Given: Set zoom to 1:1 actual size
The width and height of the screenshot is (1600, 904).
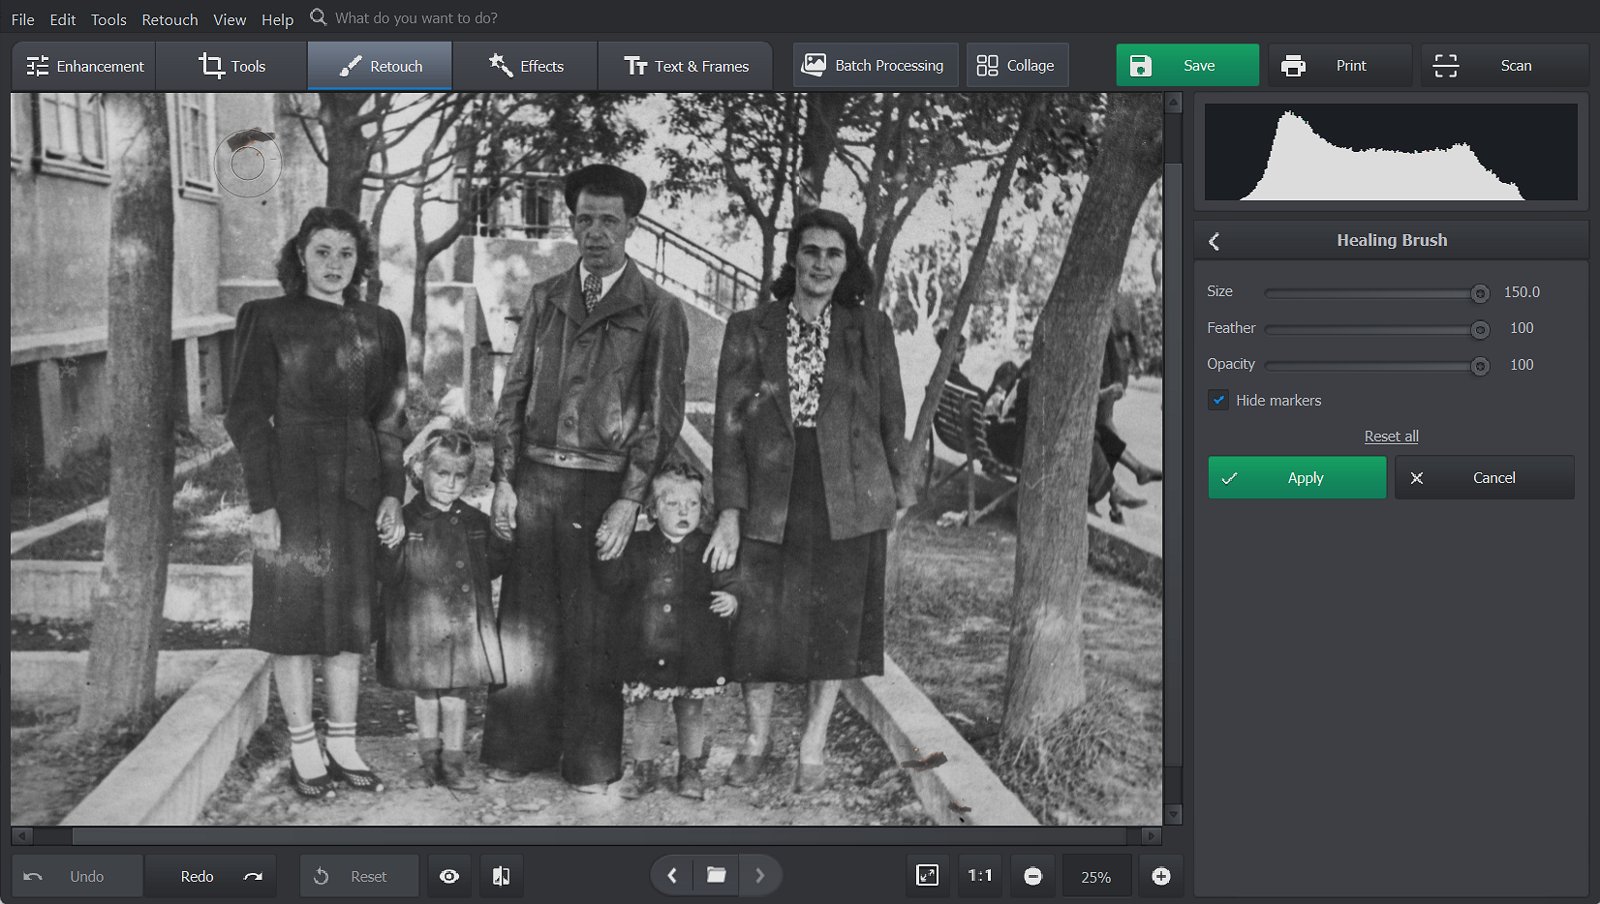Looking at the screenshot, I should pos(980,876).
